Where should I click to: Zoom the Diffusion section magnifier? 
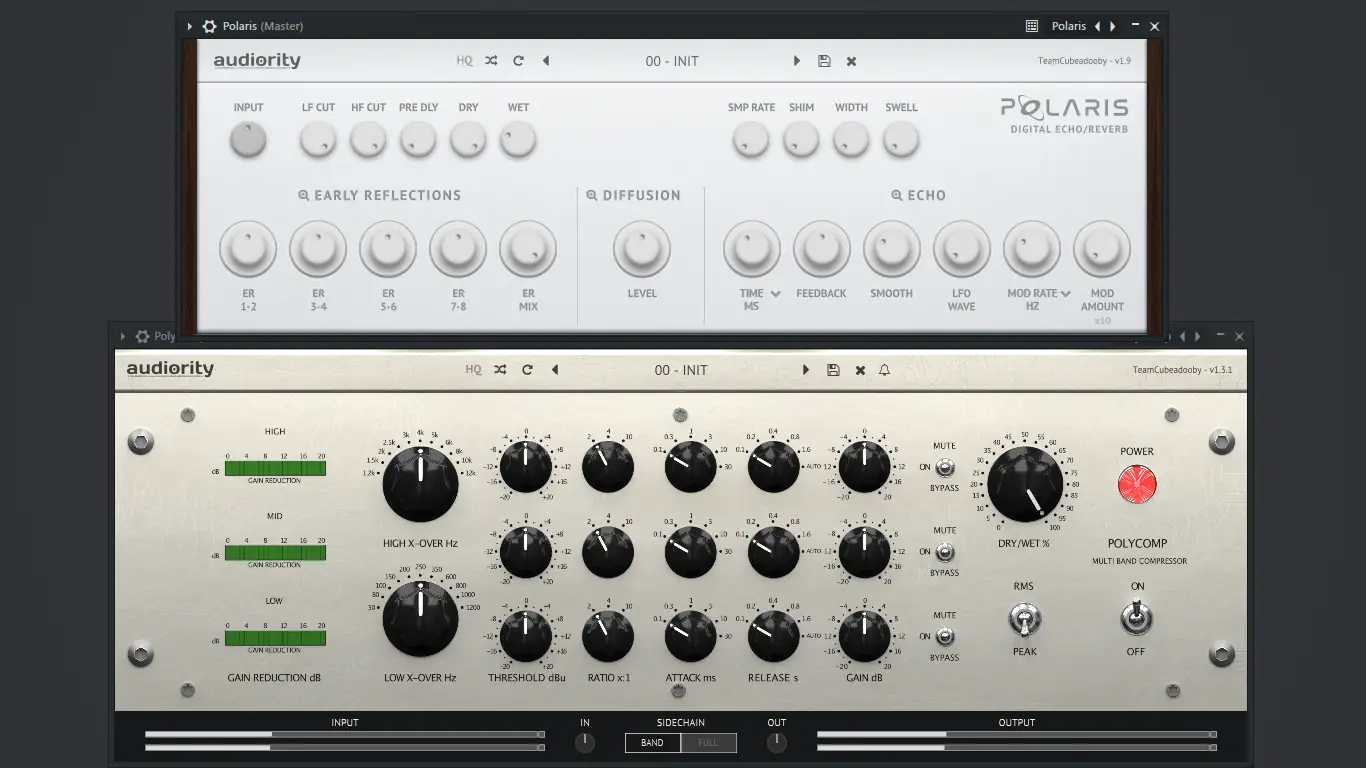[x=592, y=196]
